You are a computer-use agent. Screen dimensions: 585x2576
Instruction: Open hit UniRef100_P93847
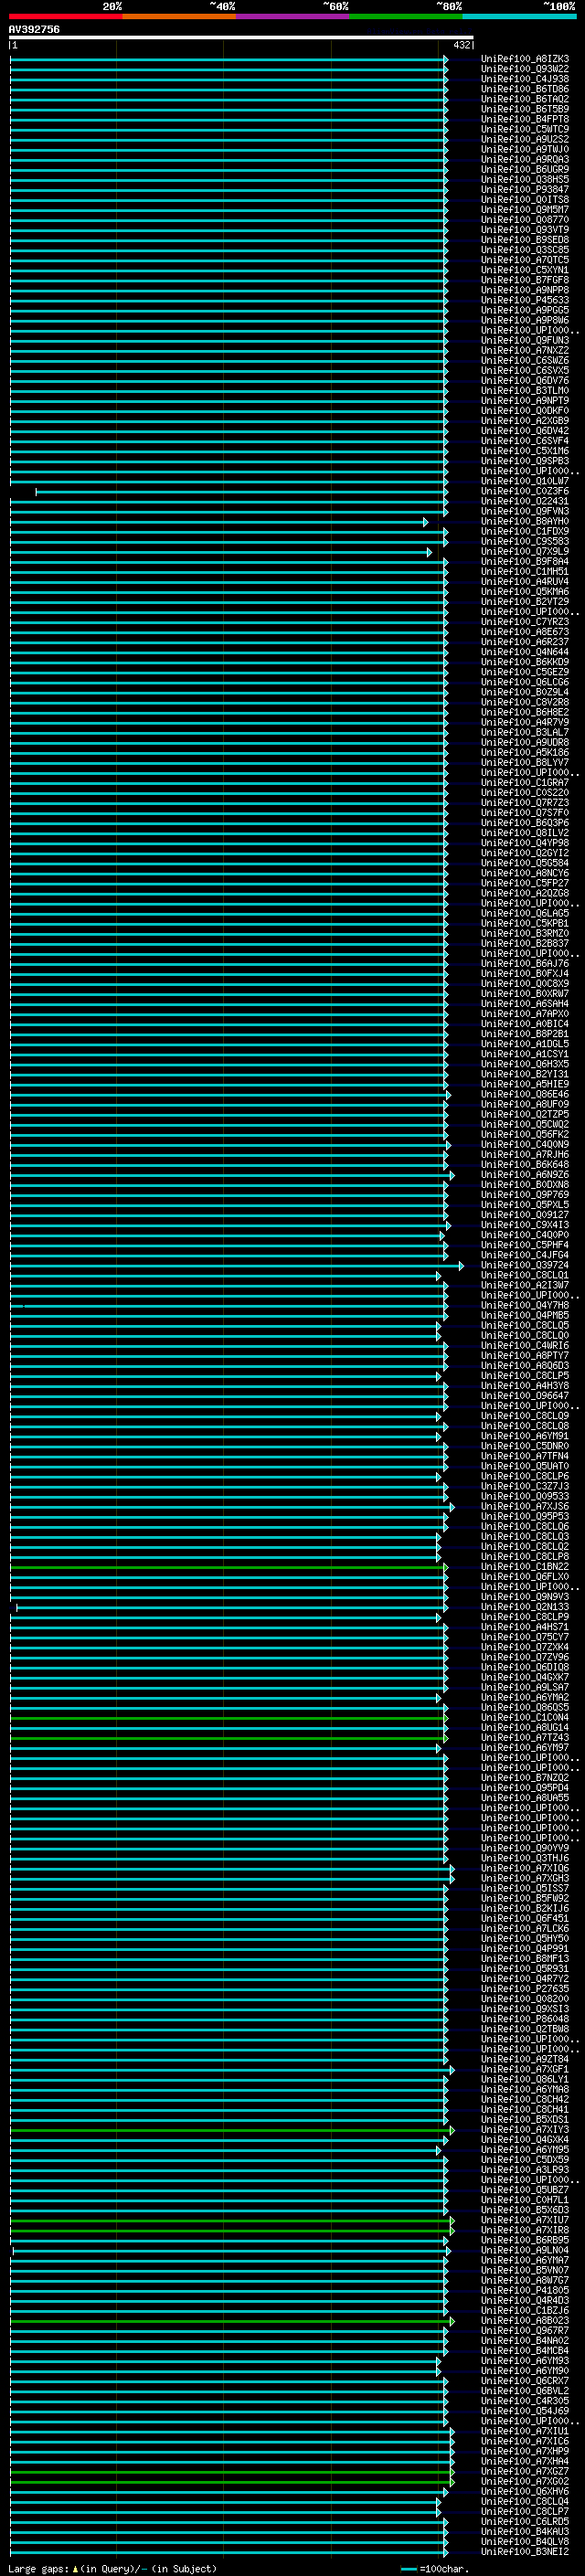coord(525,190)
